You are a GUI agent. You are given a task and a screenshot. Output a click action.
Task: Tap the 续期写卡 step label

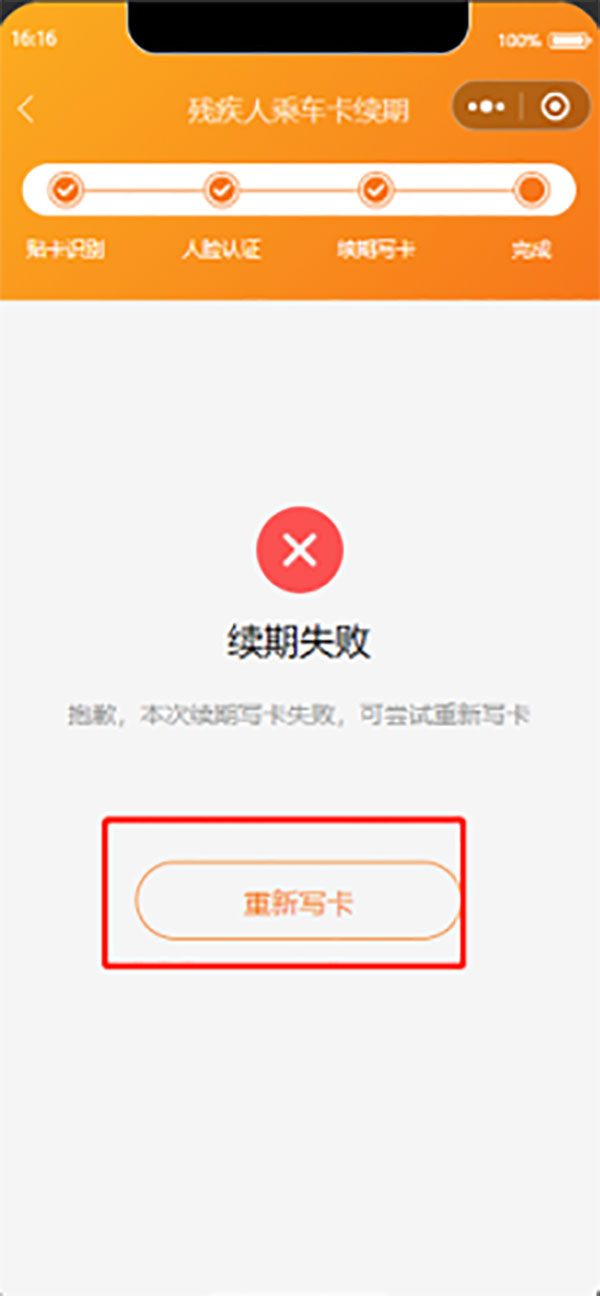[375, 250]
